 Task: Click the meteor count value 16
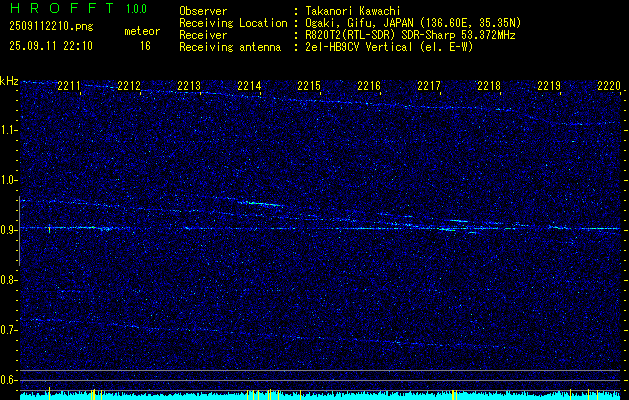(x=145, y=46)
